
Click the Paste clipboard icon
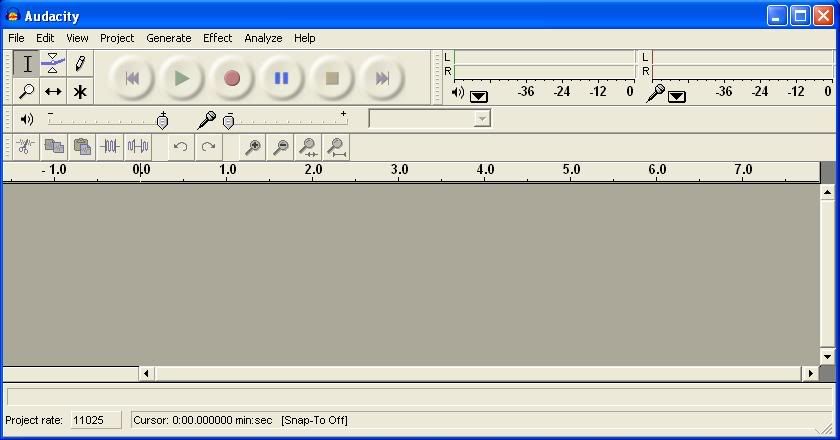[x=81, y=146]
